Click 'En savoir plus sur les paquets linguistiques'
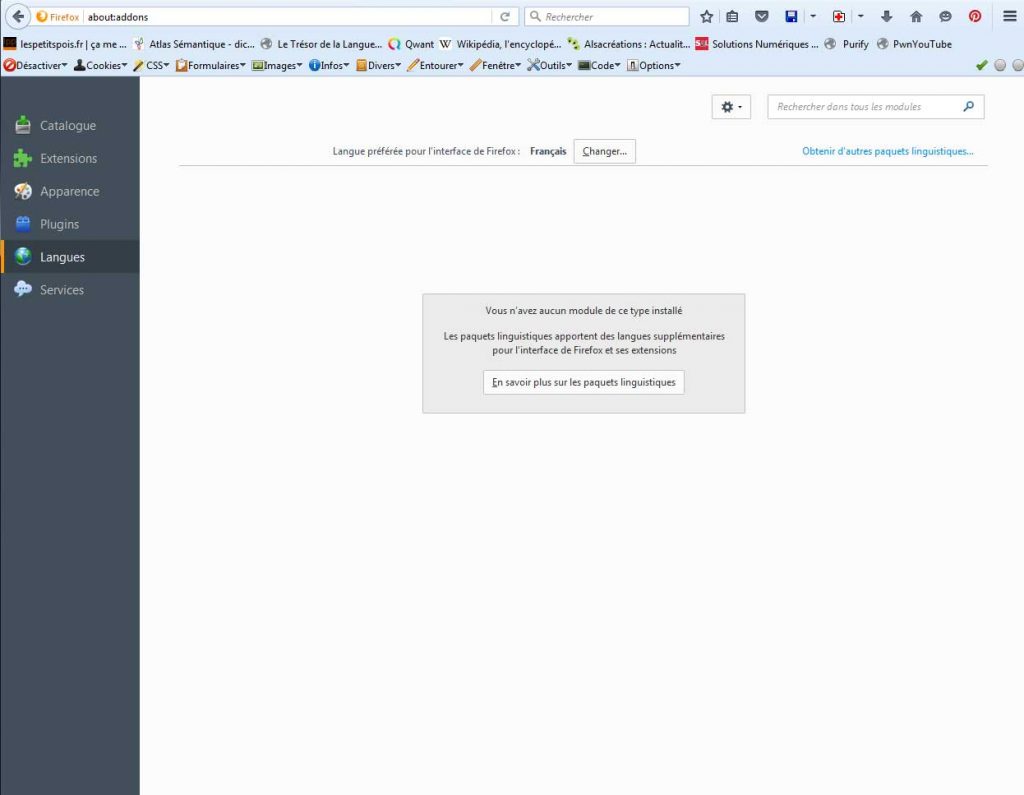 pyautogui.click(x=583, y=382)
